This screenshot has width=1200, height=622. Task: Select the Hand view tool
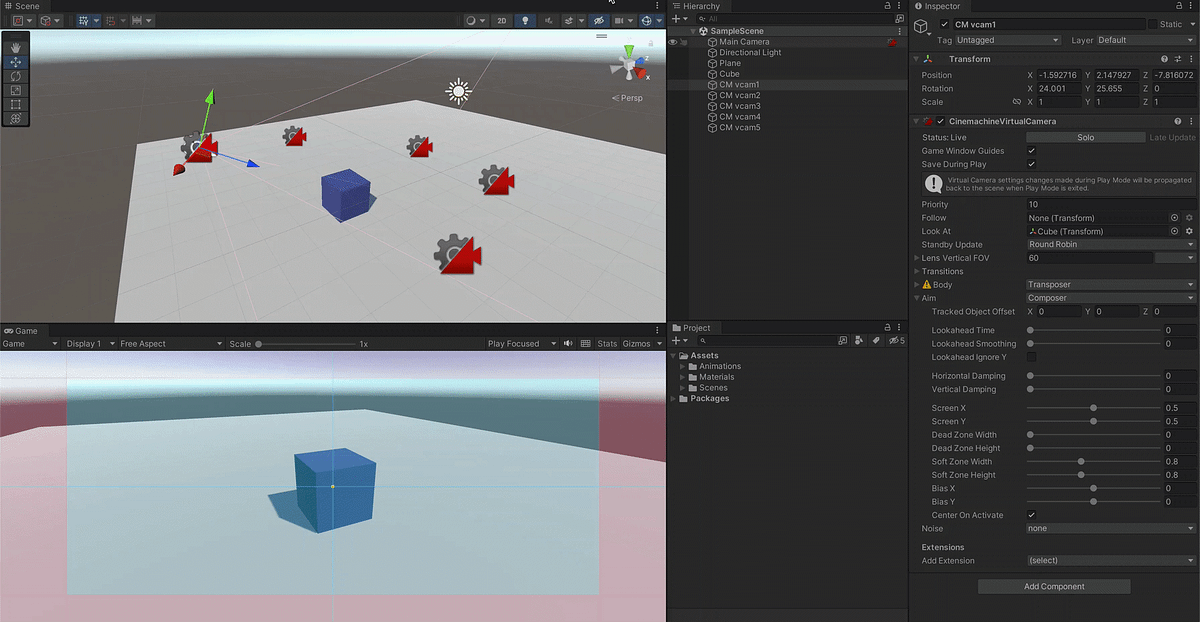click(15, 47)
